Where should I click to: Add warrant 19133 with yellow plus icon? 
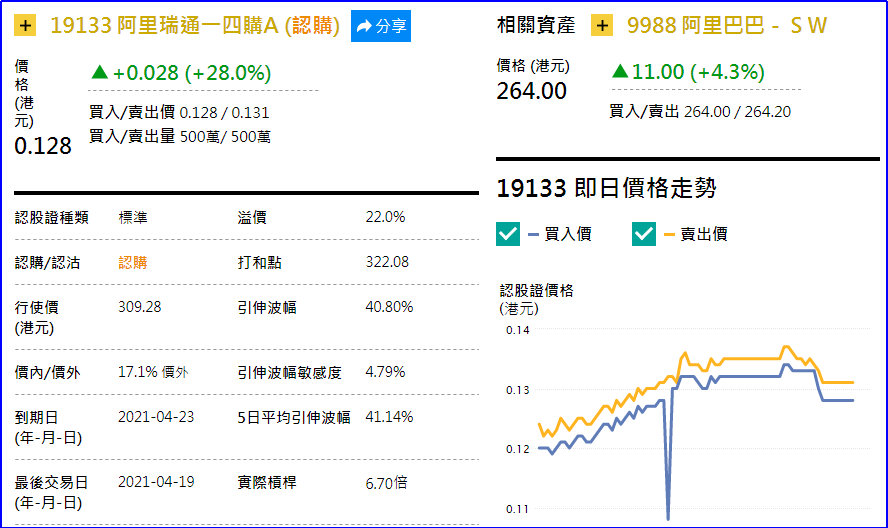click(x=25, y=25)
